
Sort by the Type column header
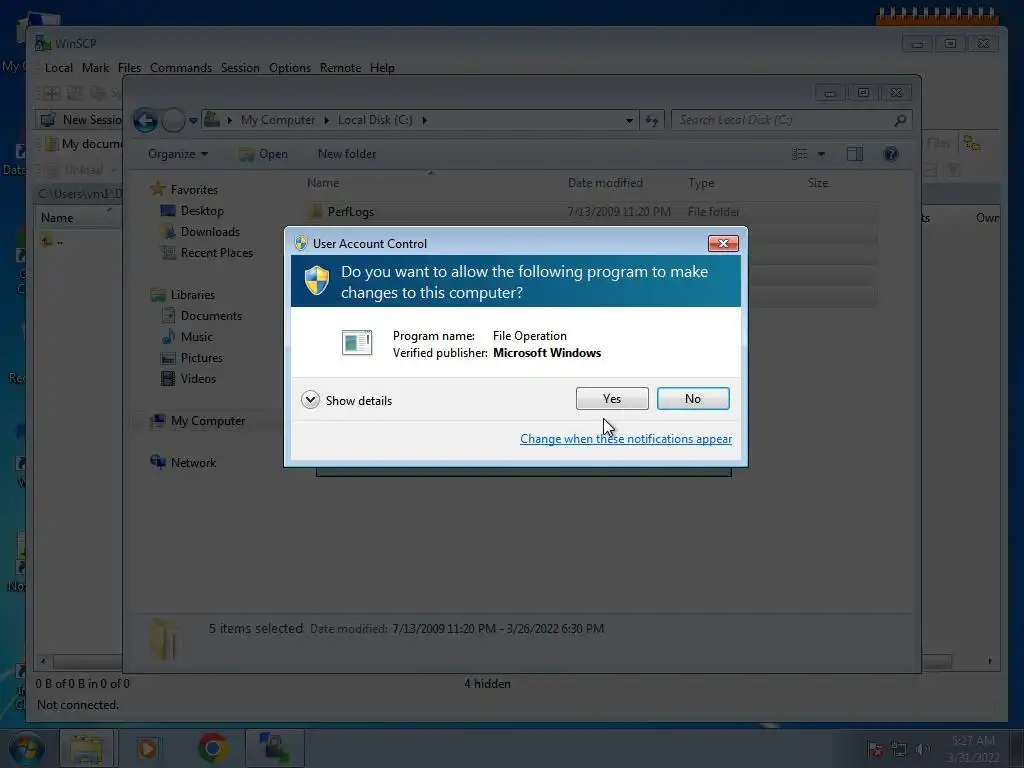pyautogui.click(x=701, y=183)
